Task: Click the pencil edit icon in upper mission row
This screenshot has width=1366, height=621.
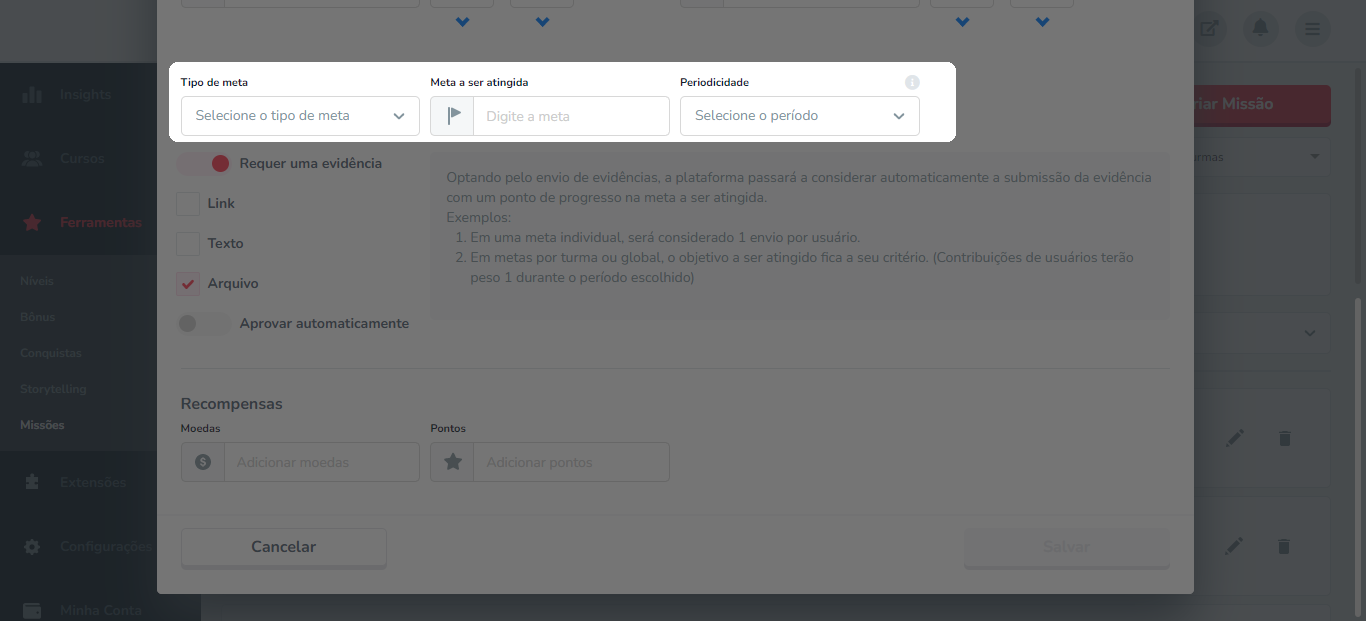Action: 1235,438
